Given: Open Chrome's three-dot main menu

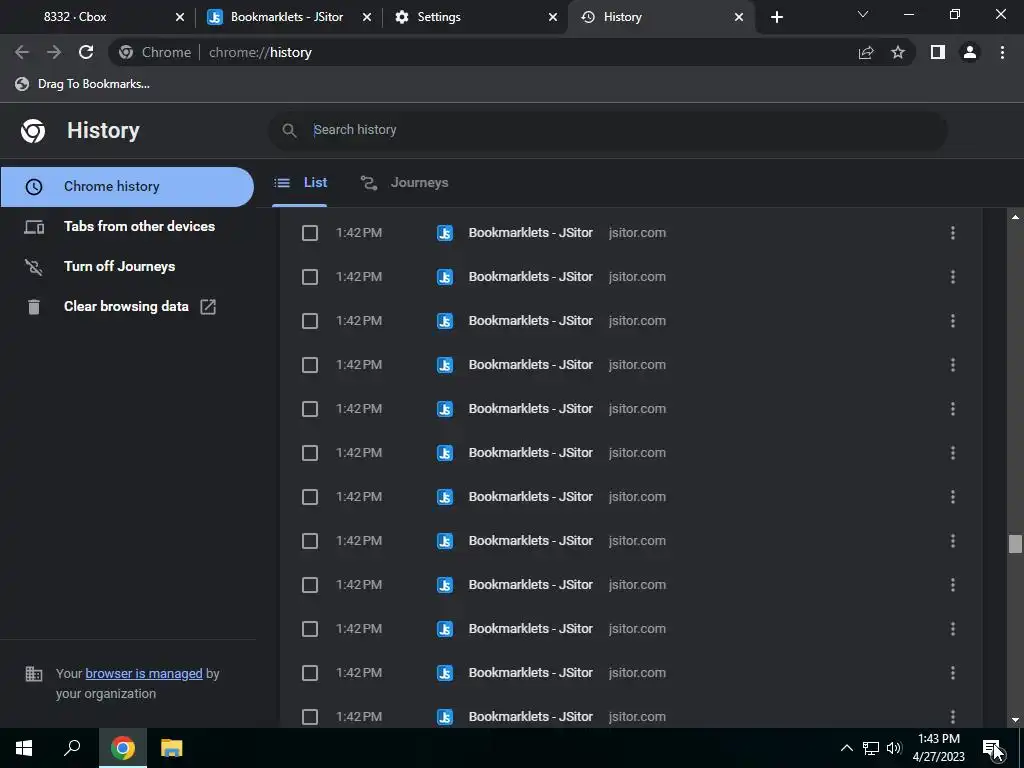Looking at the screenshot, I should tap(1002, 52).
